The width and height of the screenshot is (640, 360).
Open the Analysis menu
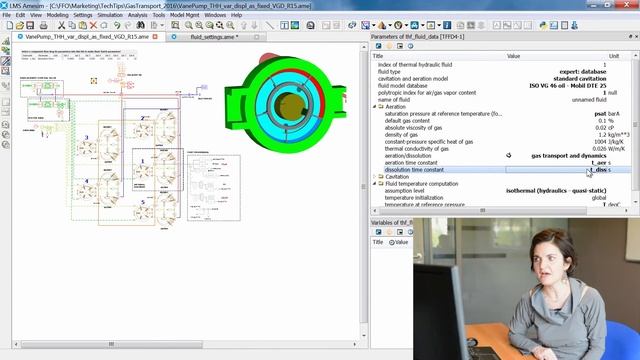tap(137, 15)
